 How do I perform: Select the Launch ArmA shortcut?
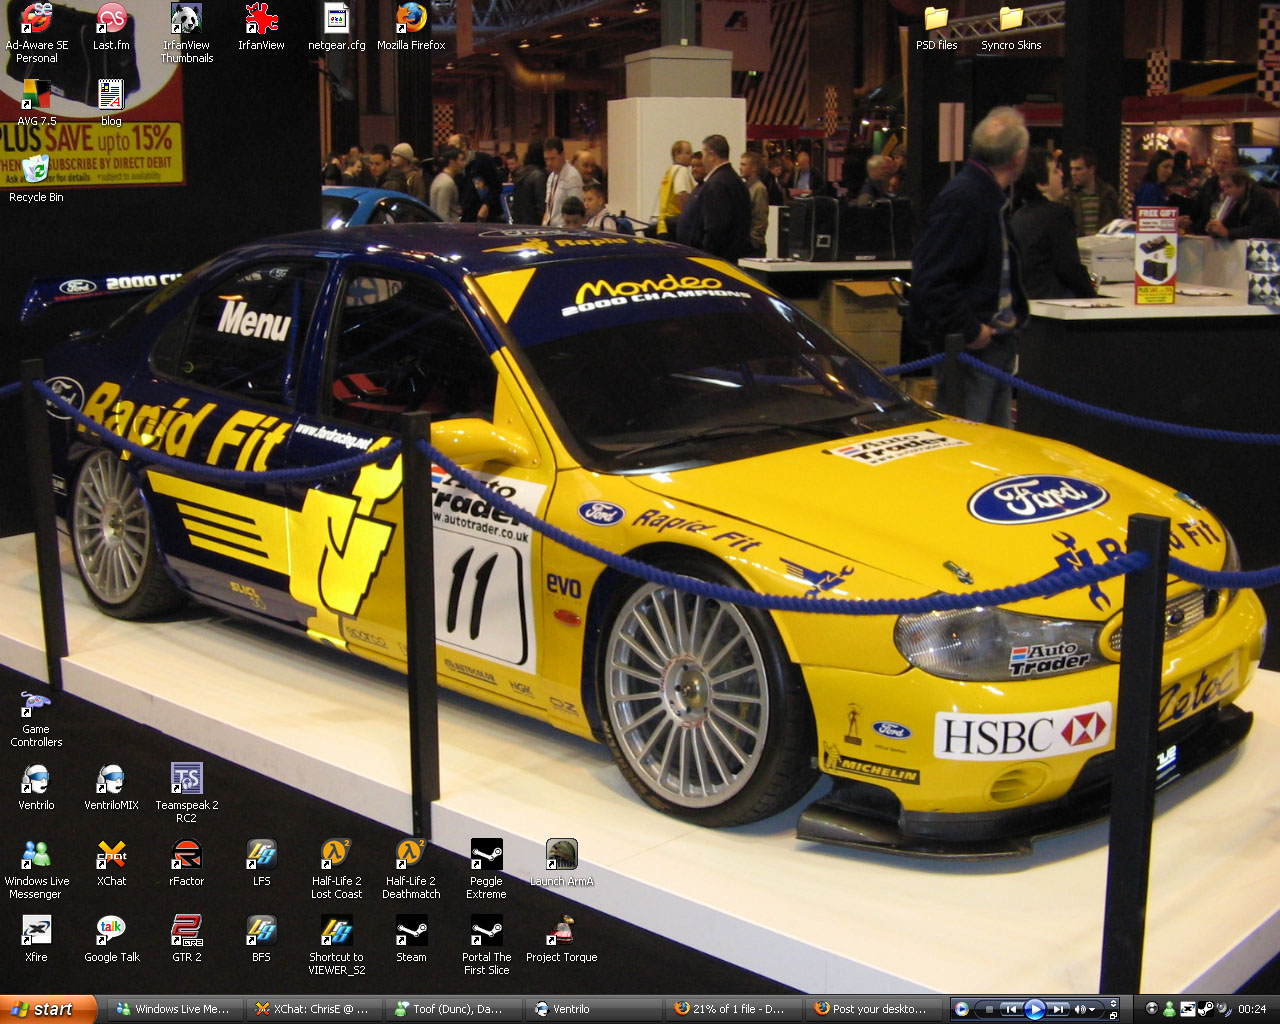coord(561,863)
